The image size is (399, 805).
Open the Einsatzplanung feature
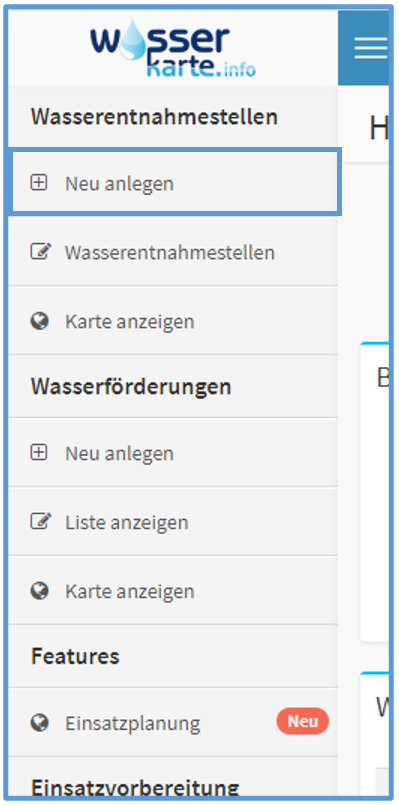tap(173, 722)
